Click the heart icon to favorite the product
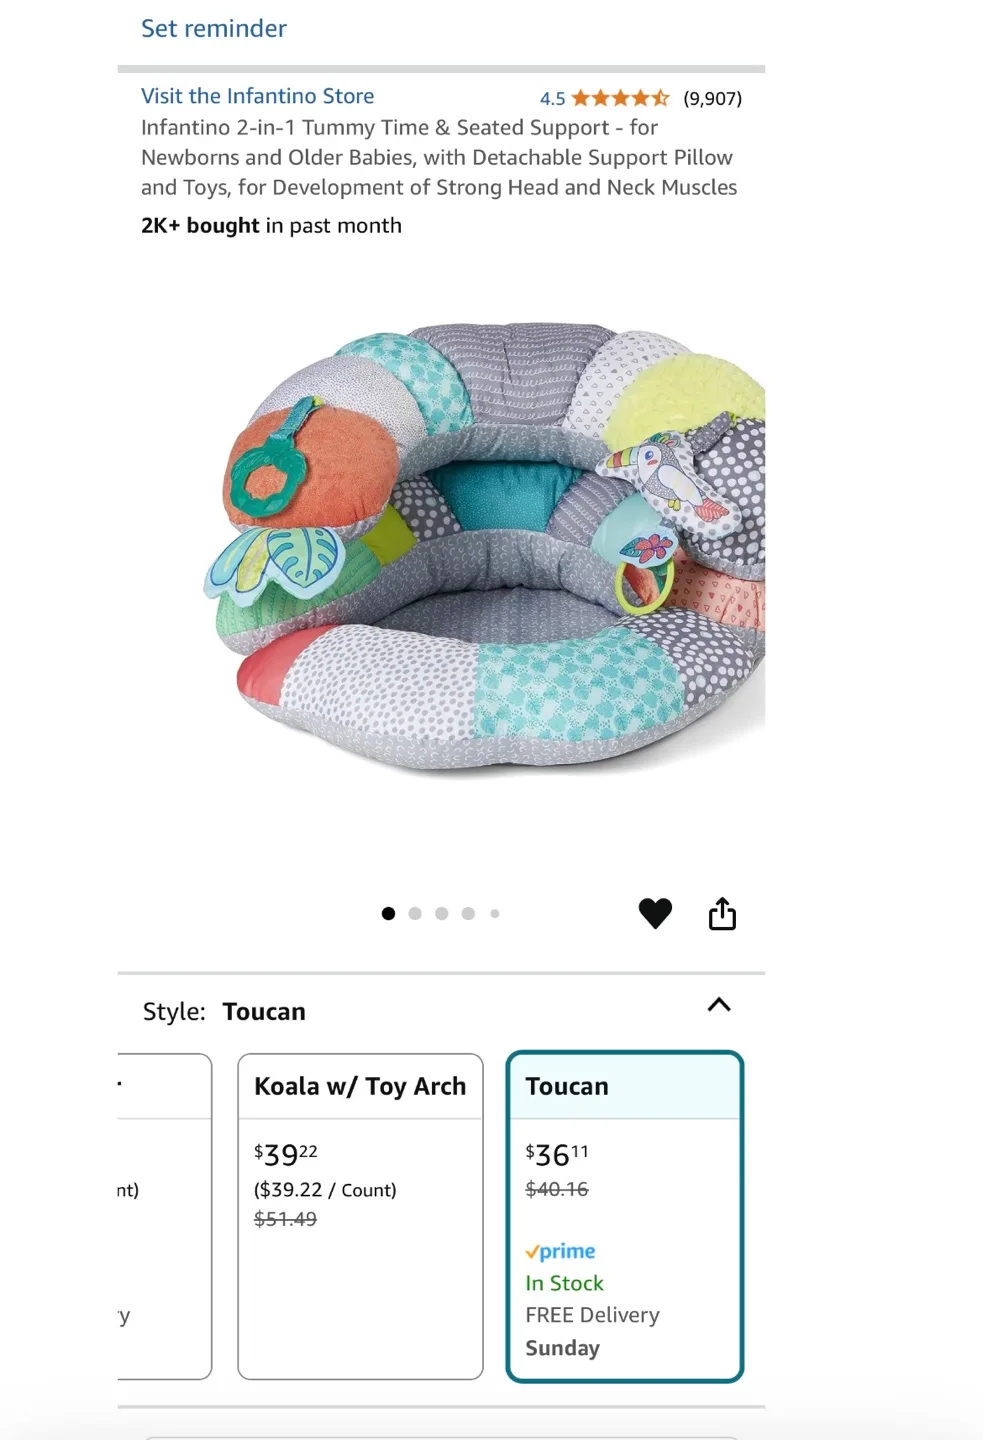The width and height of the screenshot is (983, 1440). coord(655,912)
